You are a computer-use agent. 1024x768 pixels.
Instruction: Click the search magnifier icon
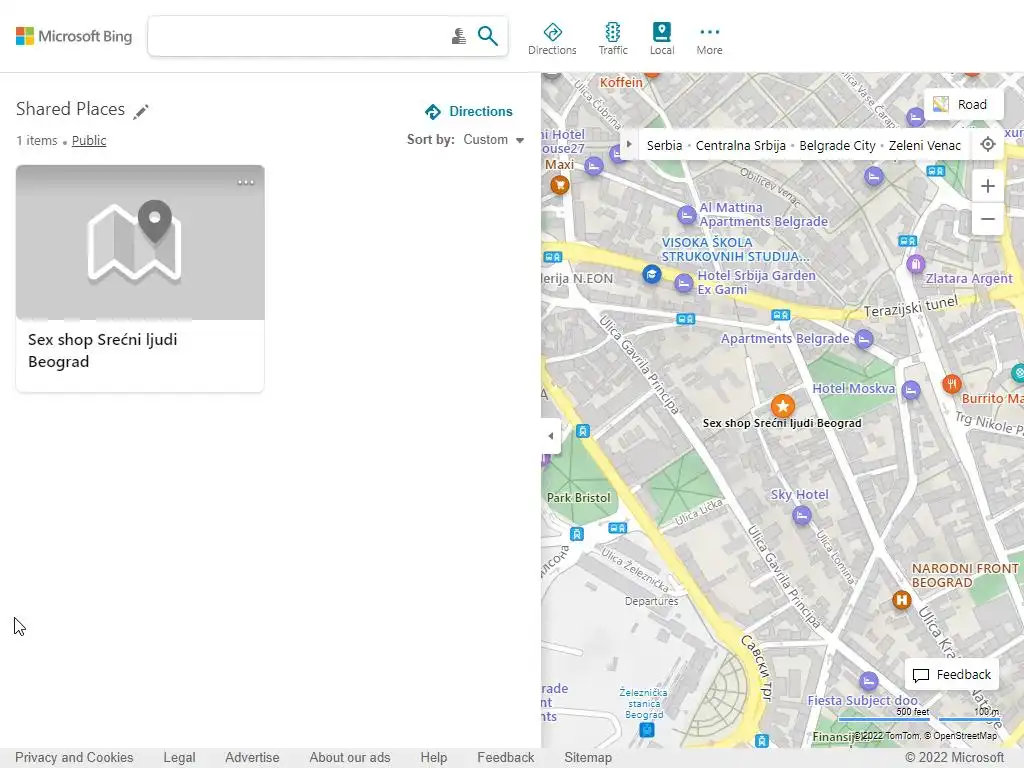click(x=487, y=36)
